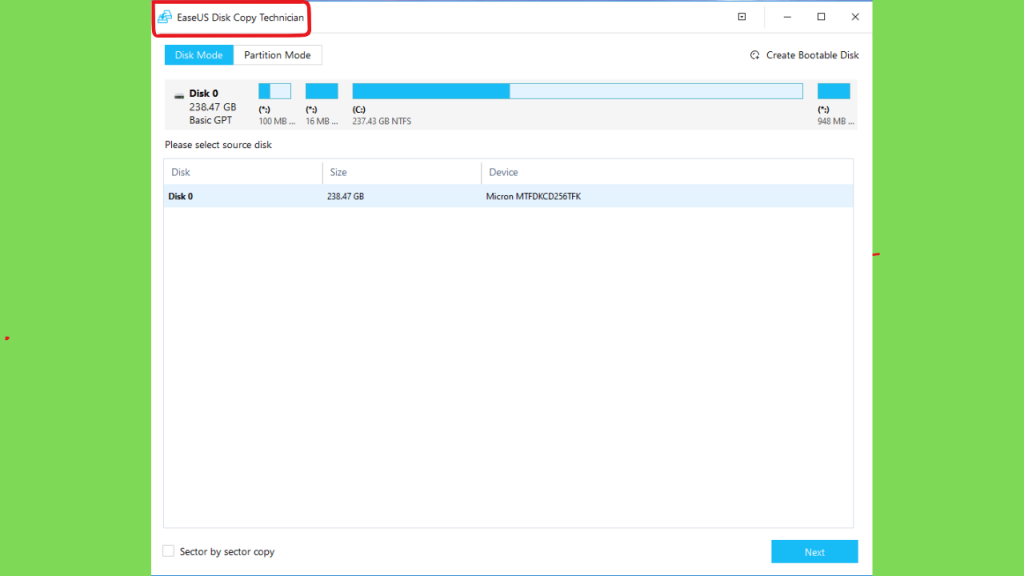The height and width of the screenshot is (576, 1024).
Task: Select the 948 MB partition bar
Action: (x=834, y=91)
